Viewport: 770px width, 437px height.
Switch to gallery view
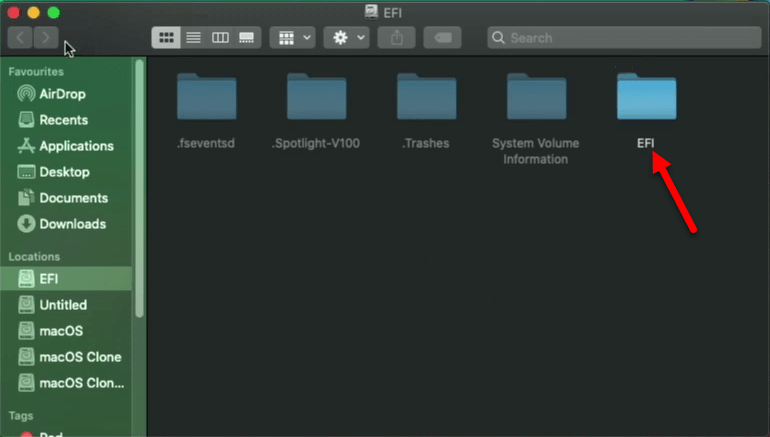[x=247, y=38]
